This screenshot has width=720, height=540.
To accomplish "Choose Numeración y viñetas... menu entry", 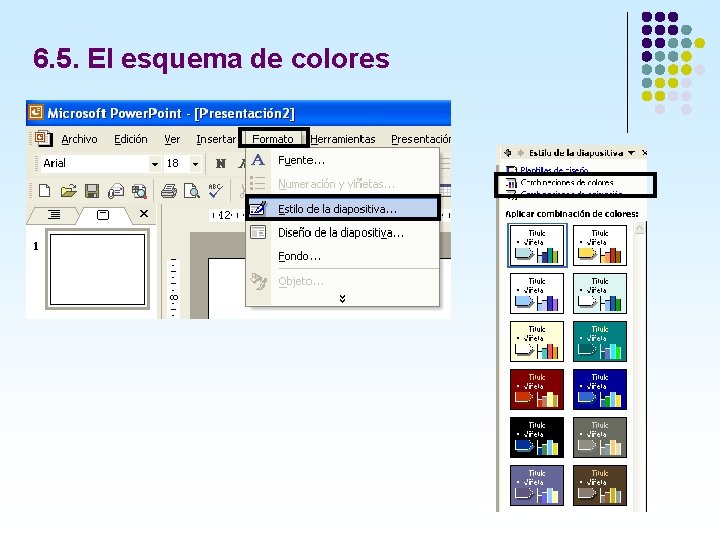I will tap(343, 184).
